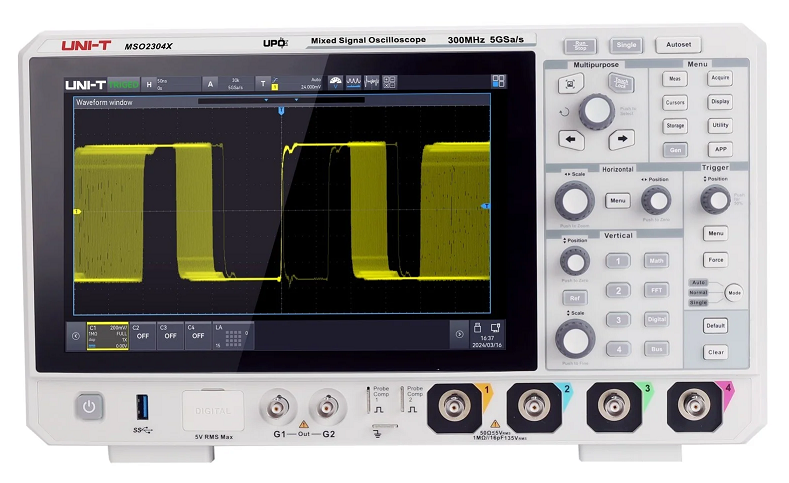Image resolution: width=789 pixels, height=483 pixels.
Task: Push the Gen key
Action: [x=675, y=150]
